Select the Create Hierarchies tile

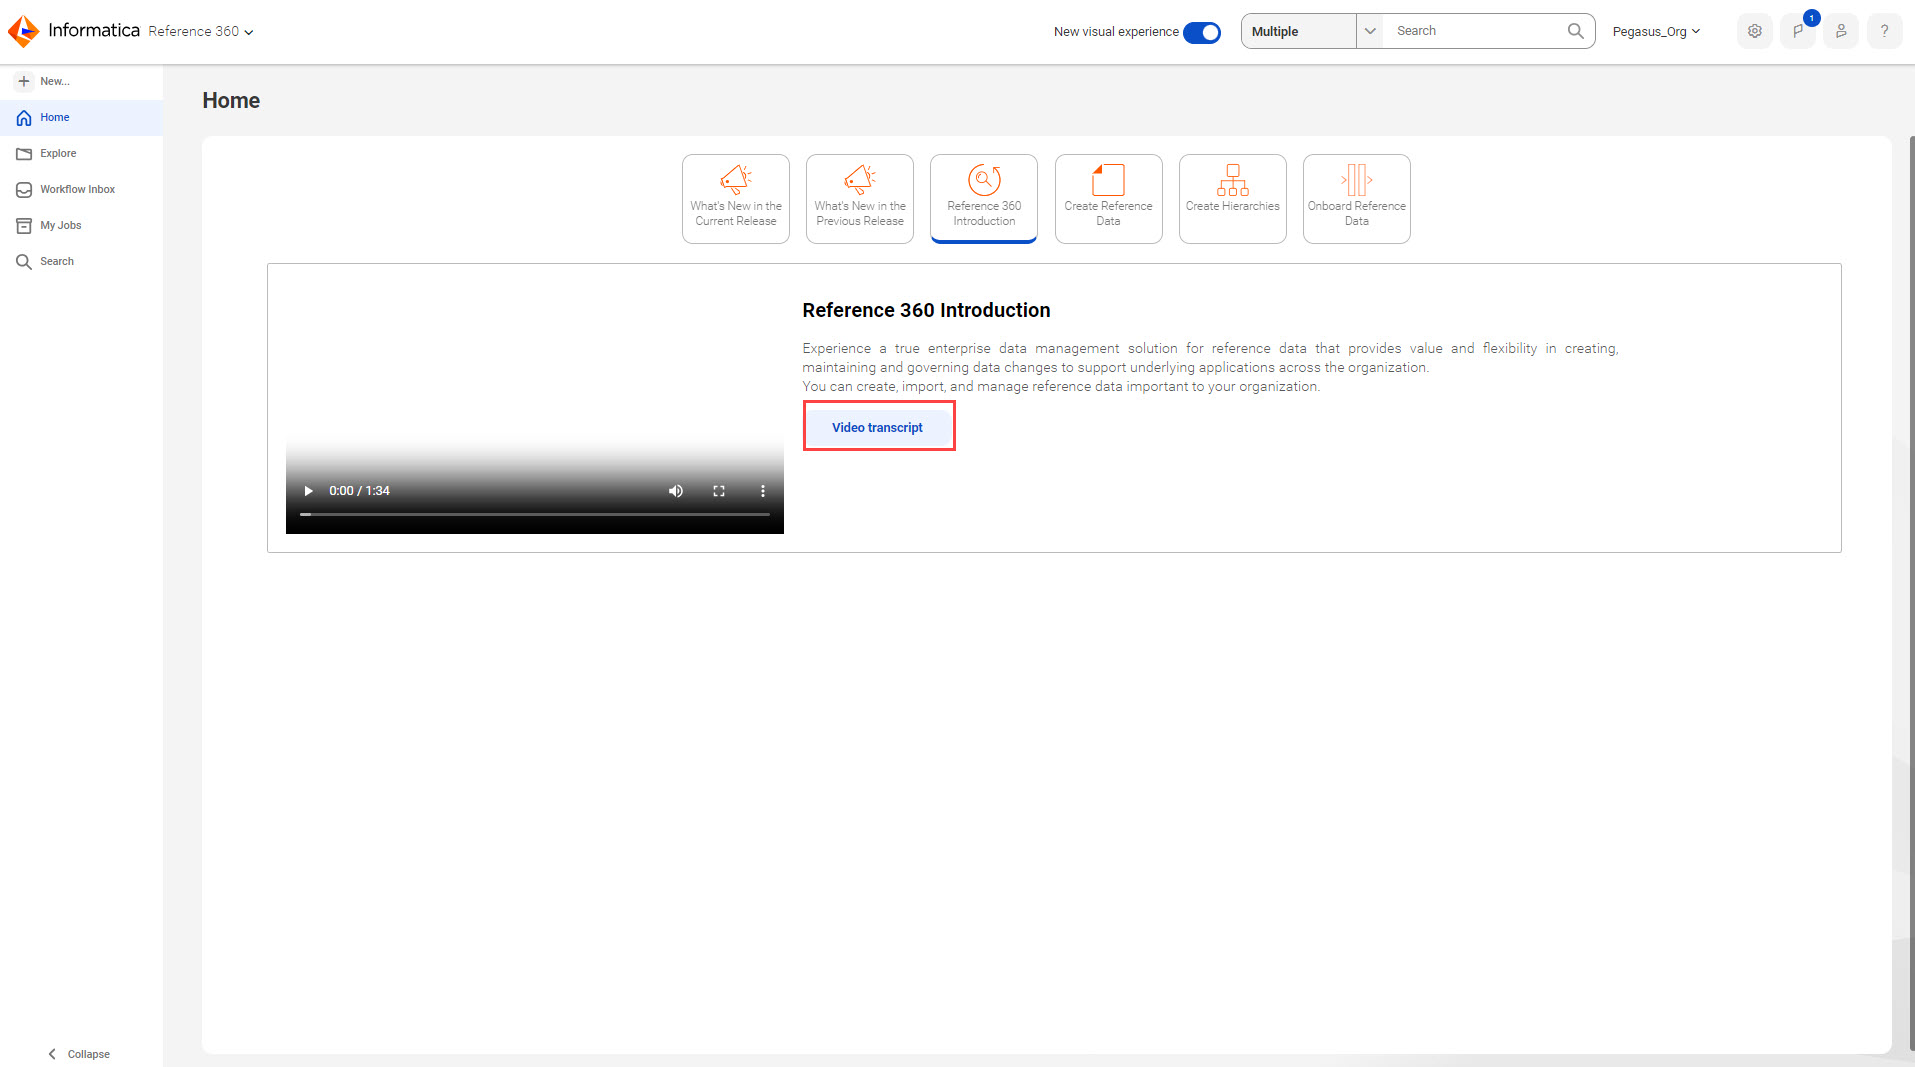1232,199
